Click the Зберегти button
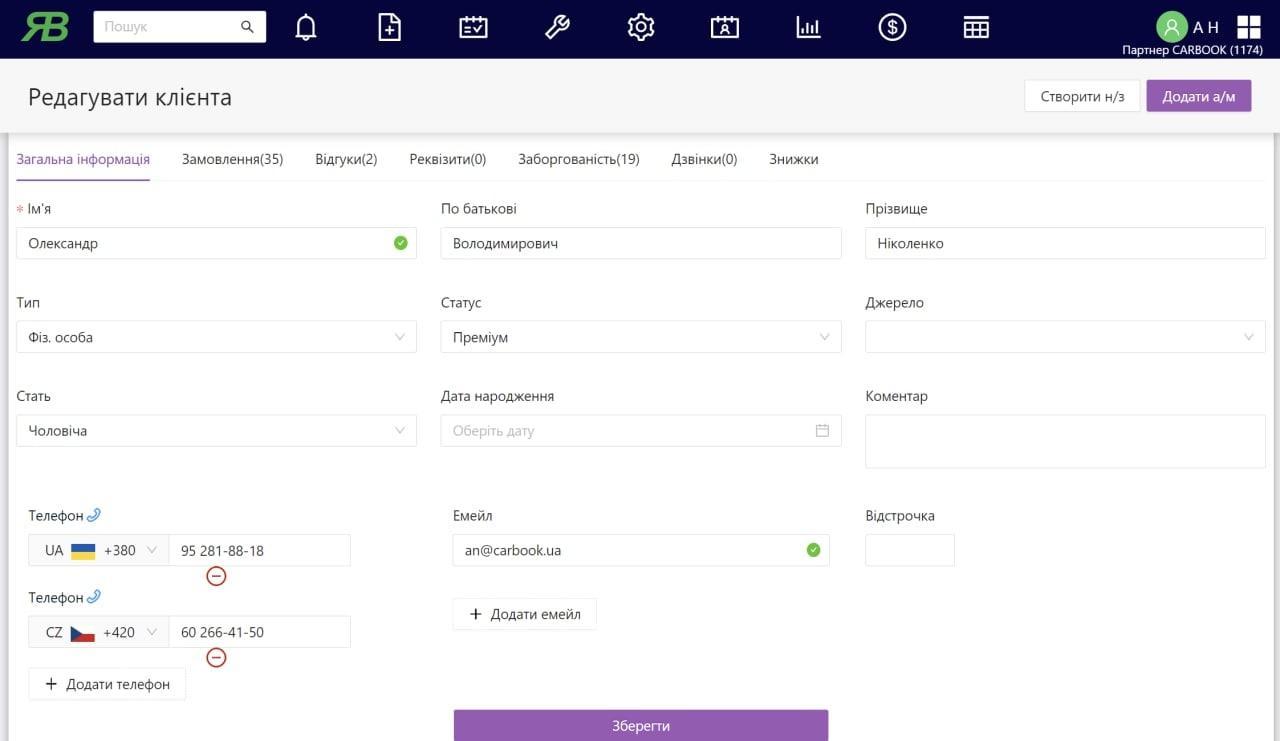This screenshot has width=1280, height=741. point(640,725)
